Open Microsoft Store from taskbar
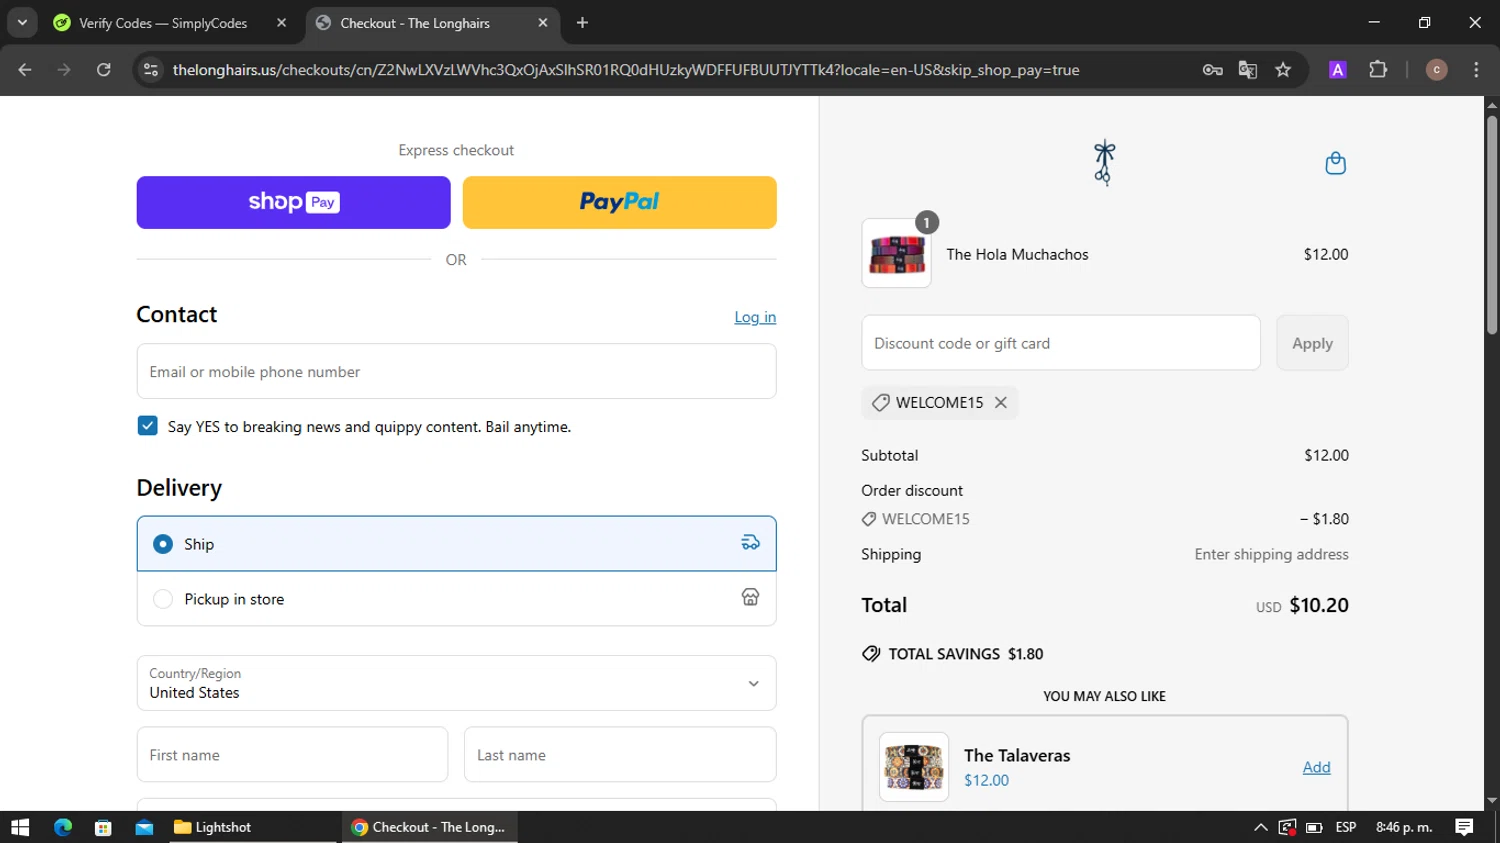Image resolution: width=1500 pixels, height=843 pixels. coord(103,827)
